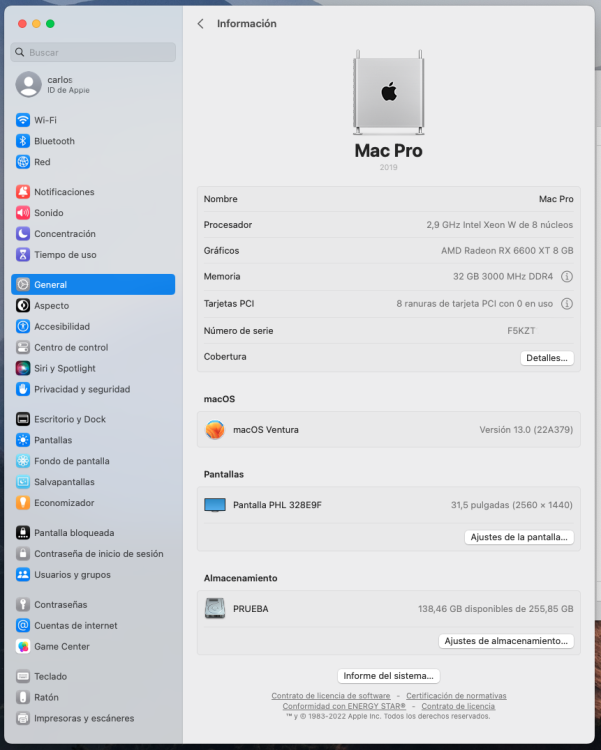The image size is (601, 750).
Task: Select Versión 13.0 (22A379) text
Action: [526, 430]
